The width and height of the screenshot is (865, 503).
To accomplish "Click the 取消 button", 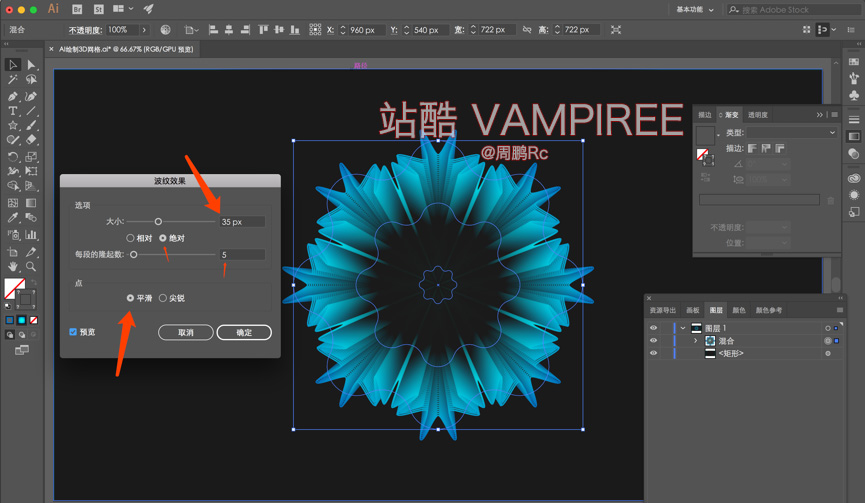I will pos(185,333).
